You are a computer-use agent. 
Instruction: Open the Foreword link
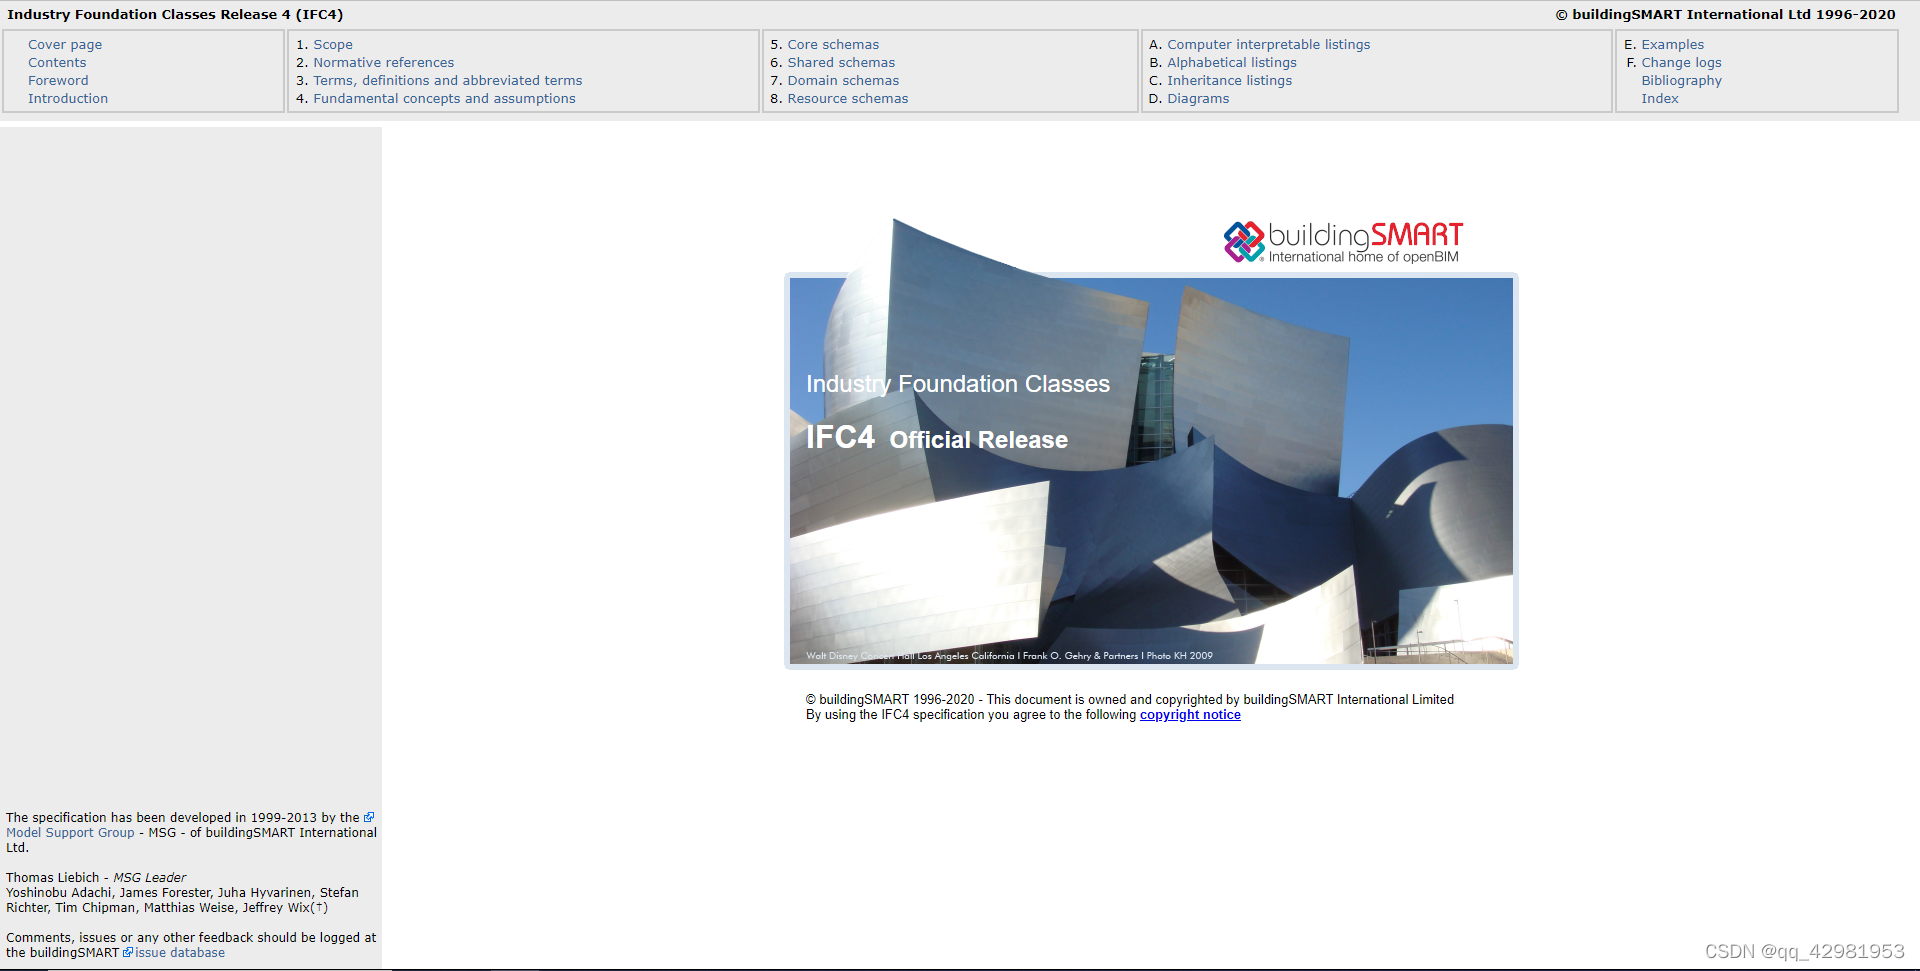pos(58,81)
